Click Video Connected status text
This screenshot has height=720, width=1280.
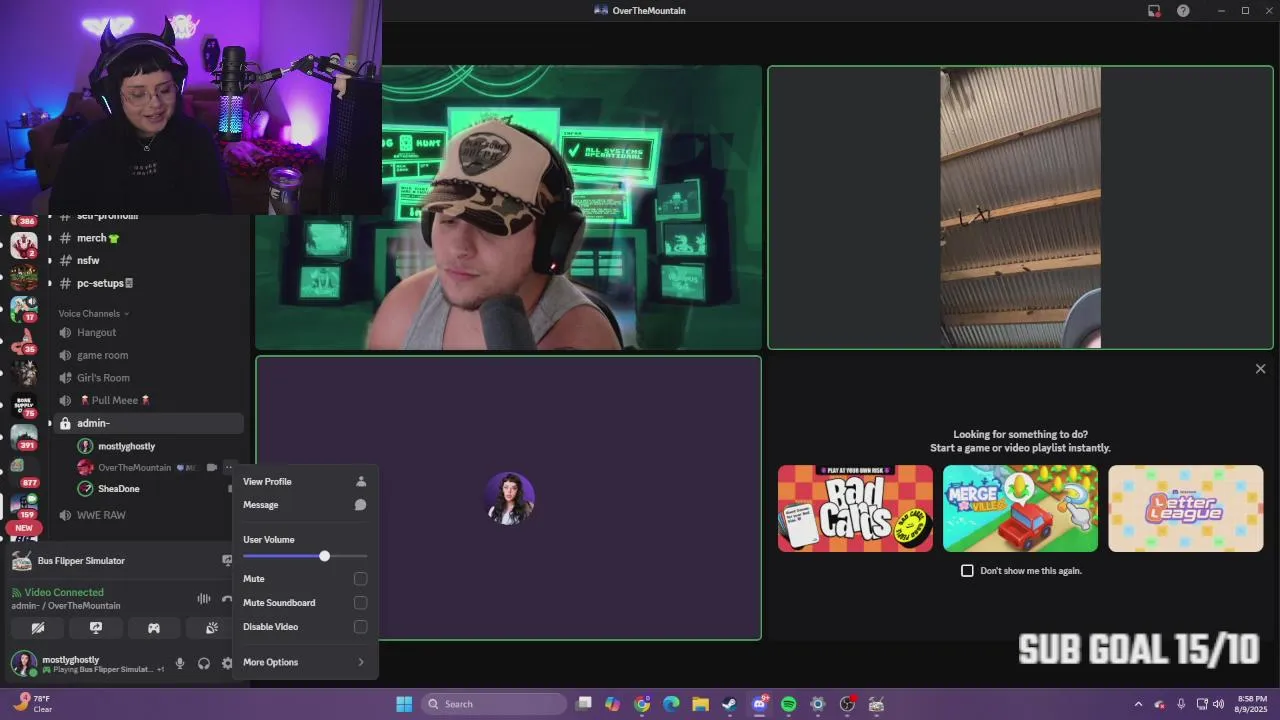pyautogui.click(x=64, y=592)
